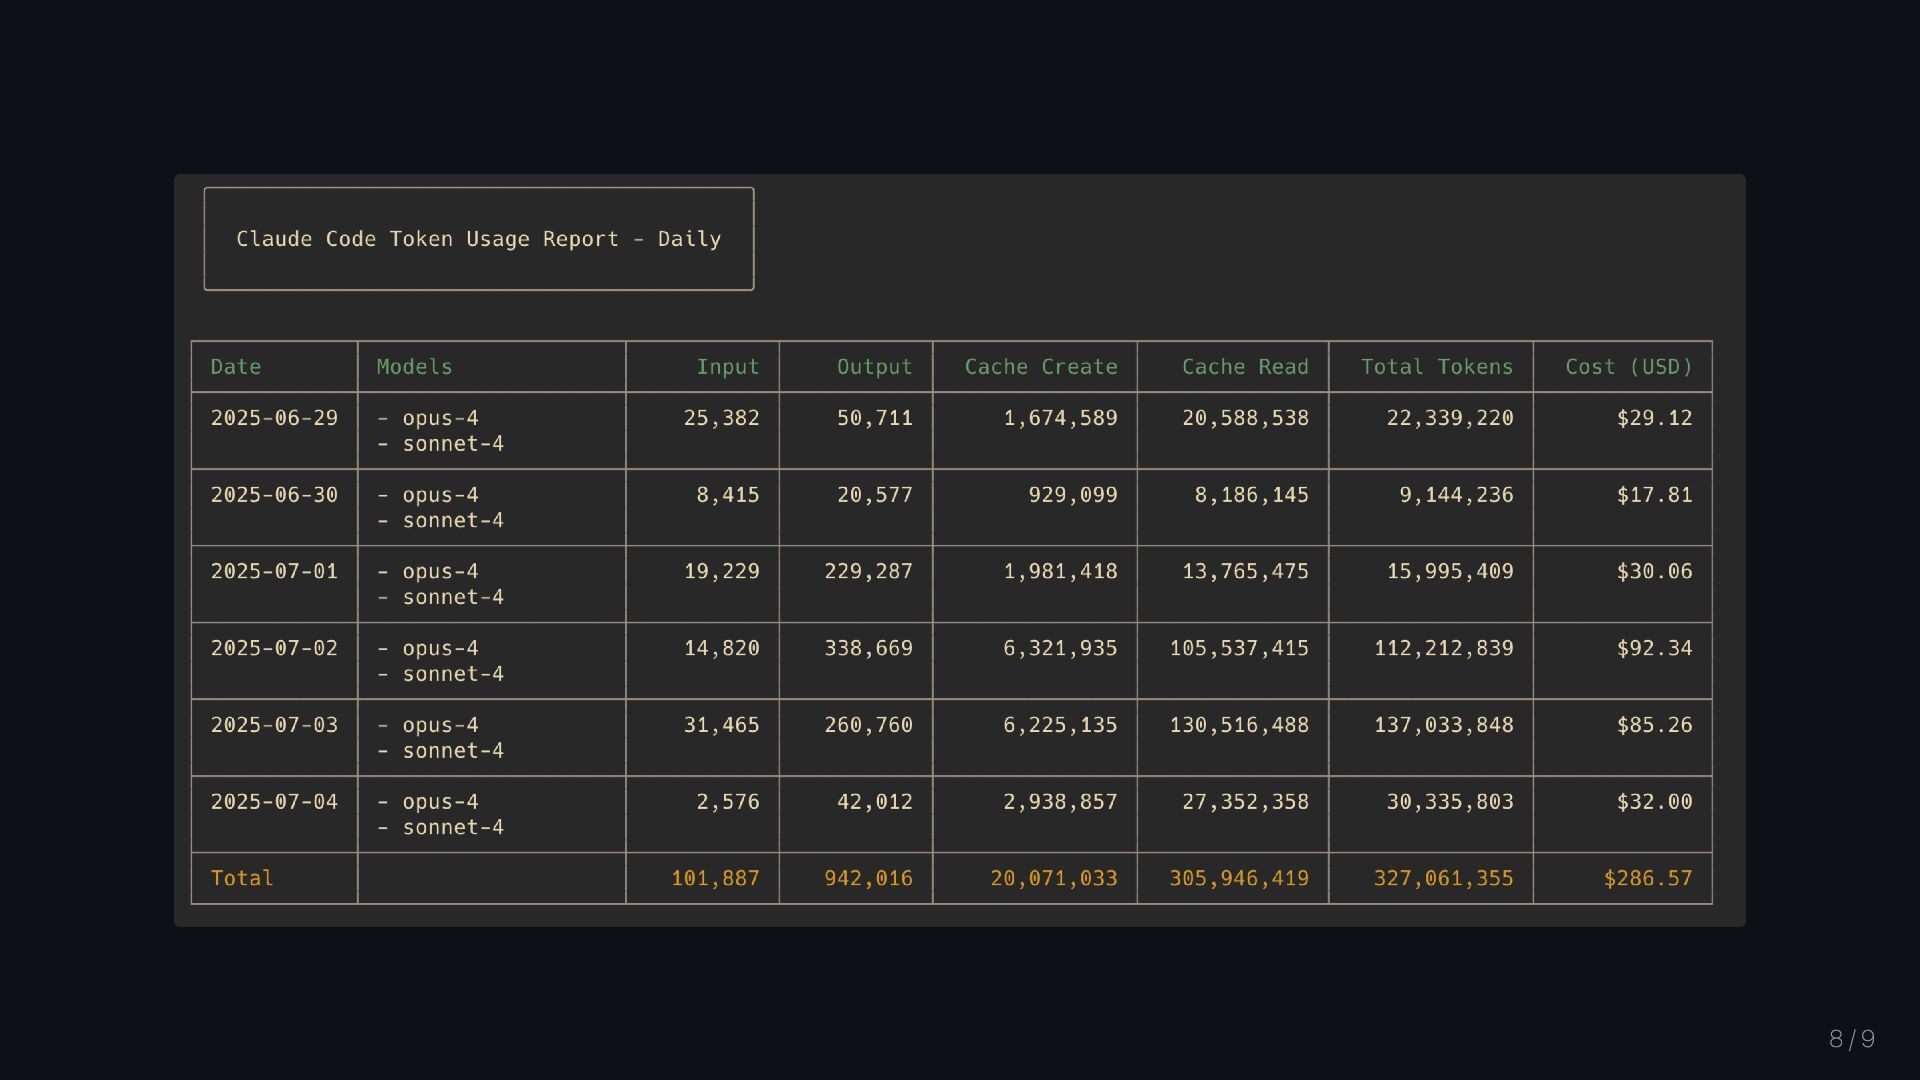1920x1080 pixels.
Task: Select the Date column header
Action: tap(236, 367)
